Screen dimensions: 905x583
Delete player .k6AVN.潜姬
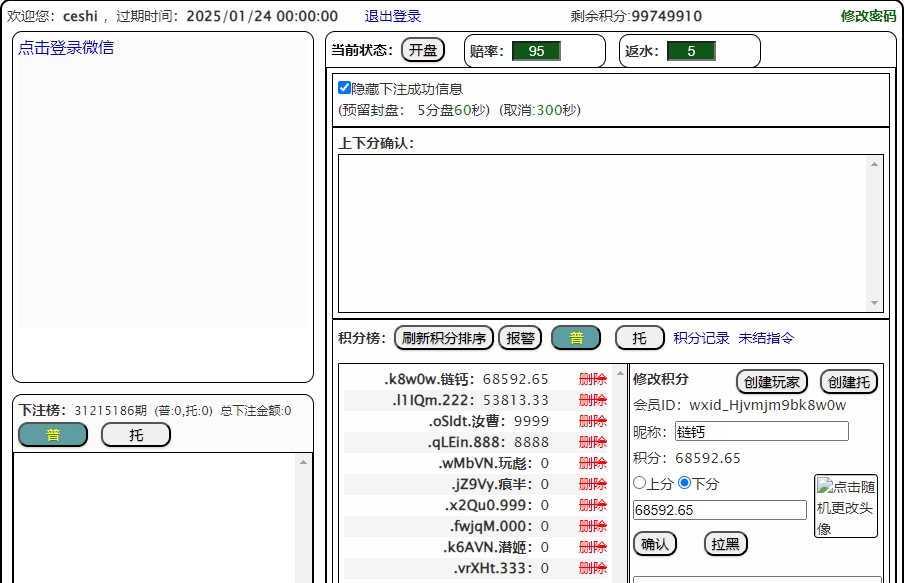tap(593, 547)
